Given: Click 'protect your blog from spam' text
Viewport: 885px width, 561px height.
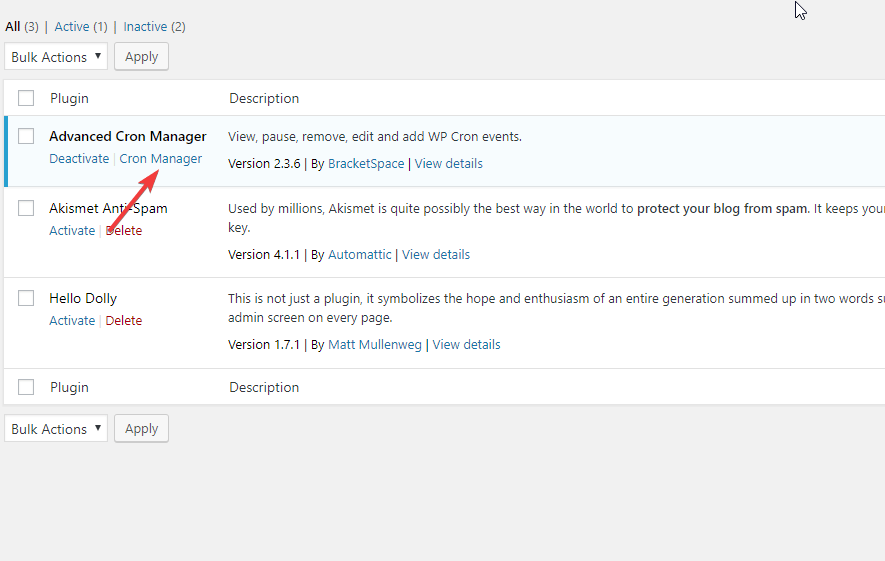Looking at the screenshot, I should [x=722, y=209].
